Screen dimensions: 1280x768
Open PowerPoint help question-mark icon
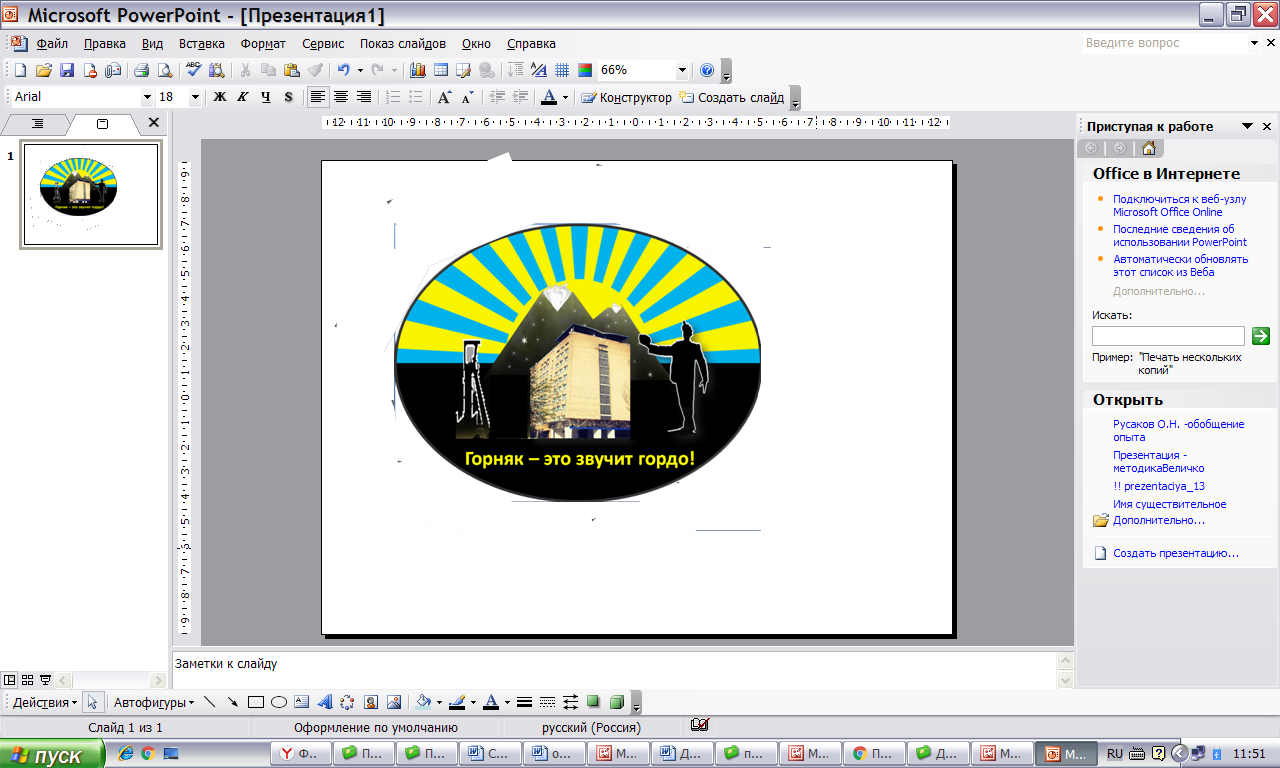(707, 70)
